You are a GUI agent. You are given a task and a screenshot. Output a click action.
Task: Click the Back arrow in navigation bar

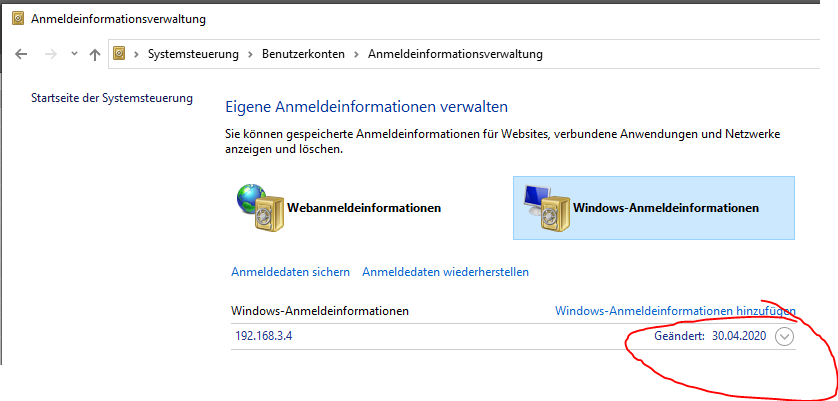pos(21,54)
